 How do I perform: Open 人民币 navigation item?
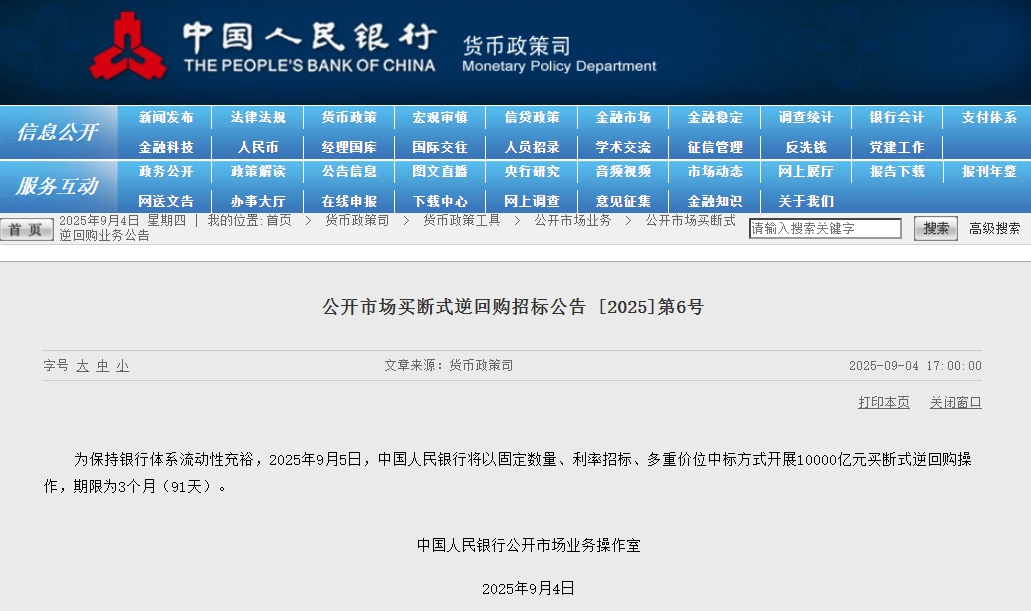(258, 147)
